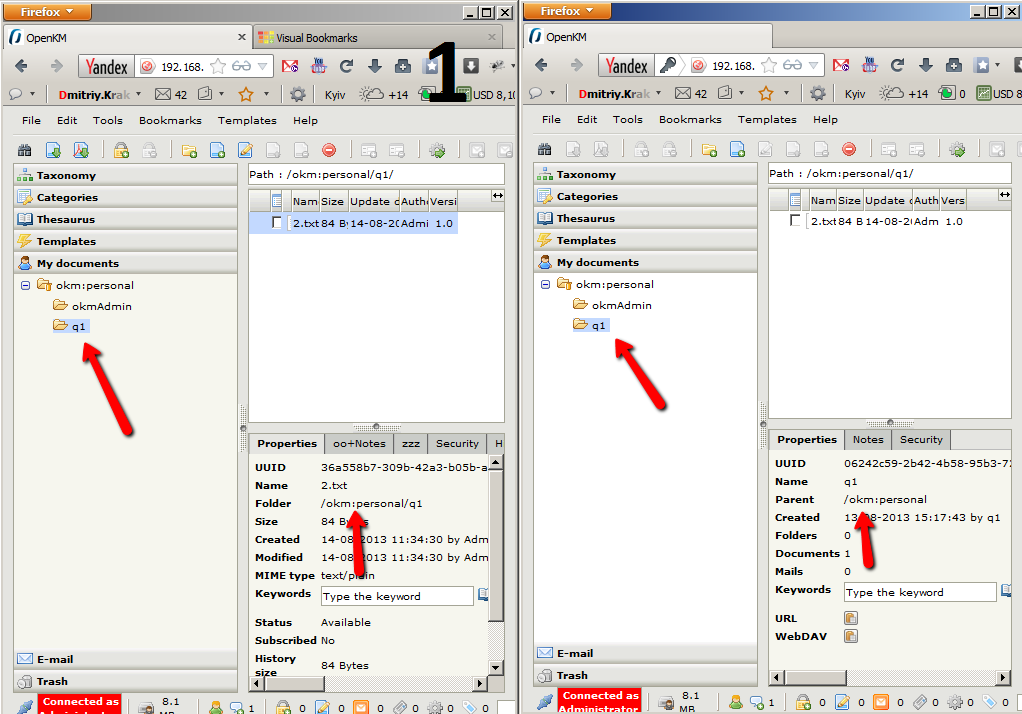Click the properties panel scrollbar in left window
Viewport: 1022px width, 714px height.
[496, 540]
